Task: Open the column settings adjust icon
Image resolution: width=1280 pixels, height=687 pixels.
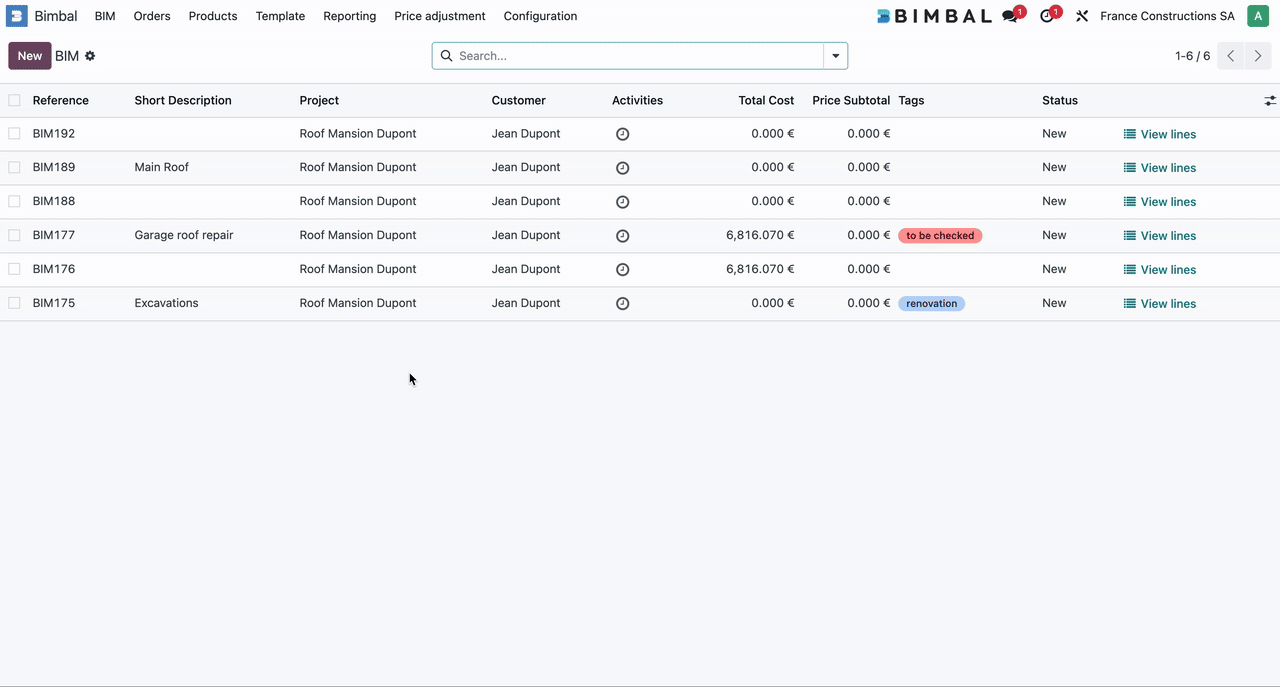Action: click(x=1269, y=101)
